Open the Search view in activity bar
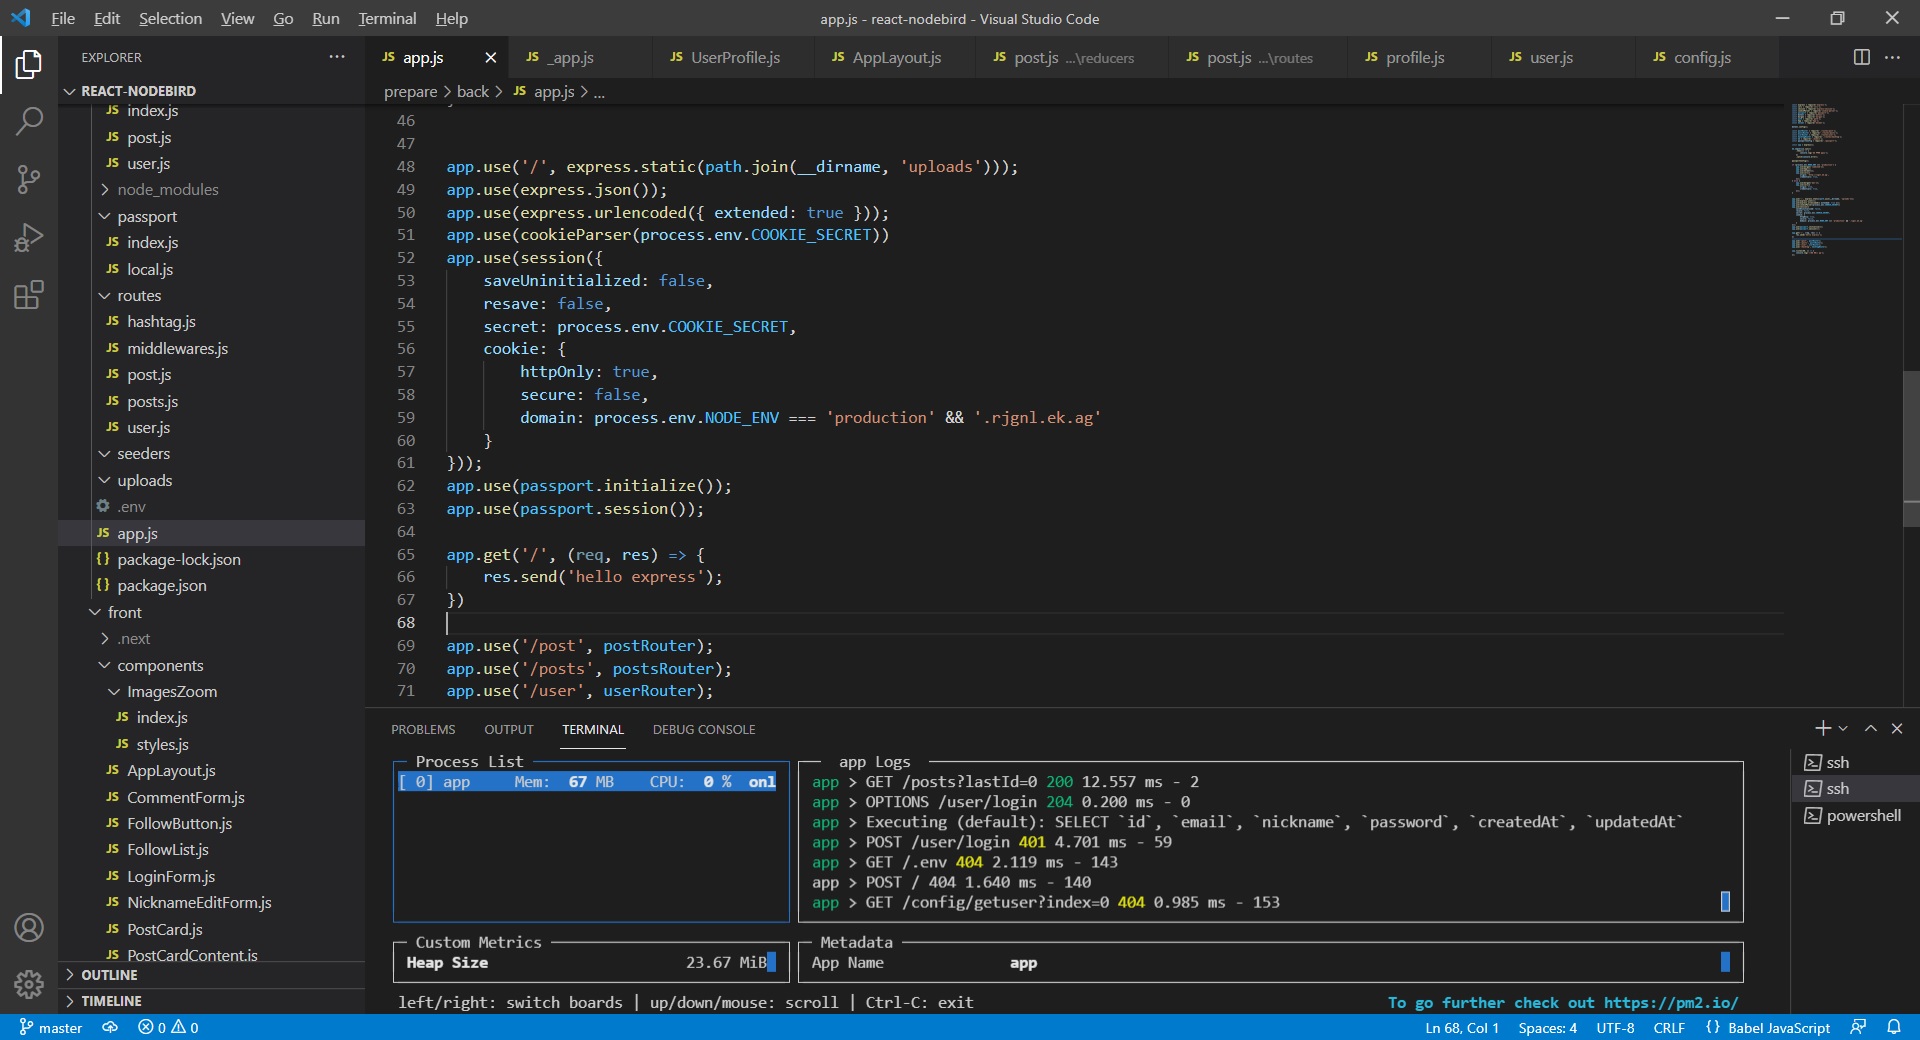 pos(29,122)
